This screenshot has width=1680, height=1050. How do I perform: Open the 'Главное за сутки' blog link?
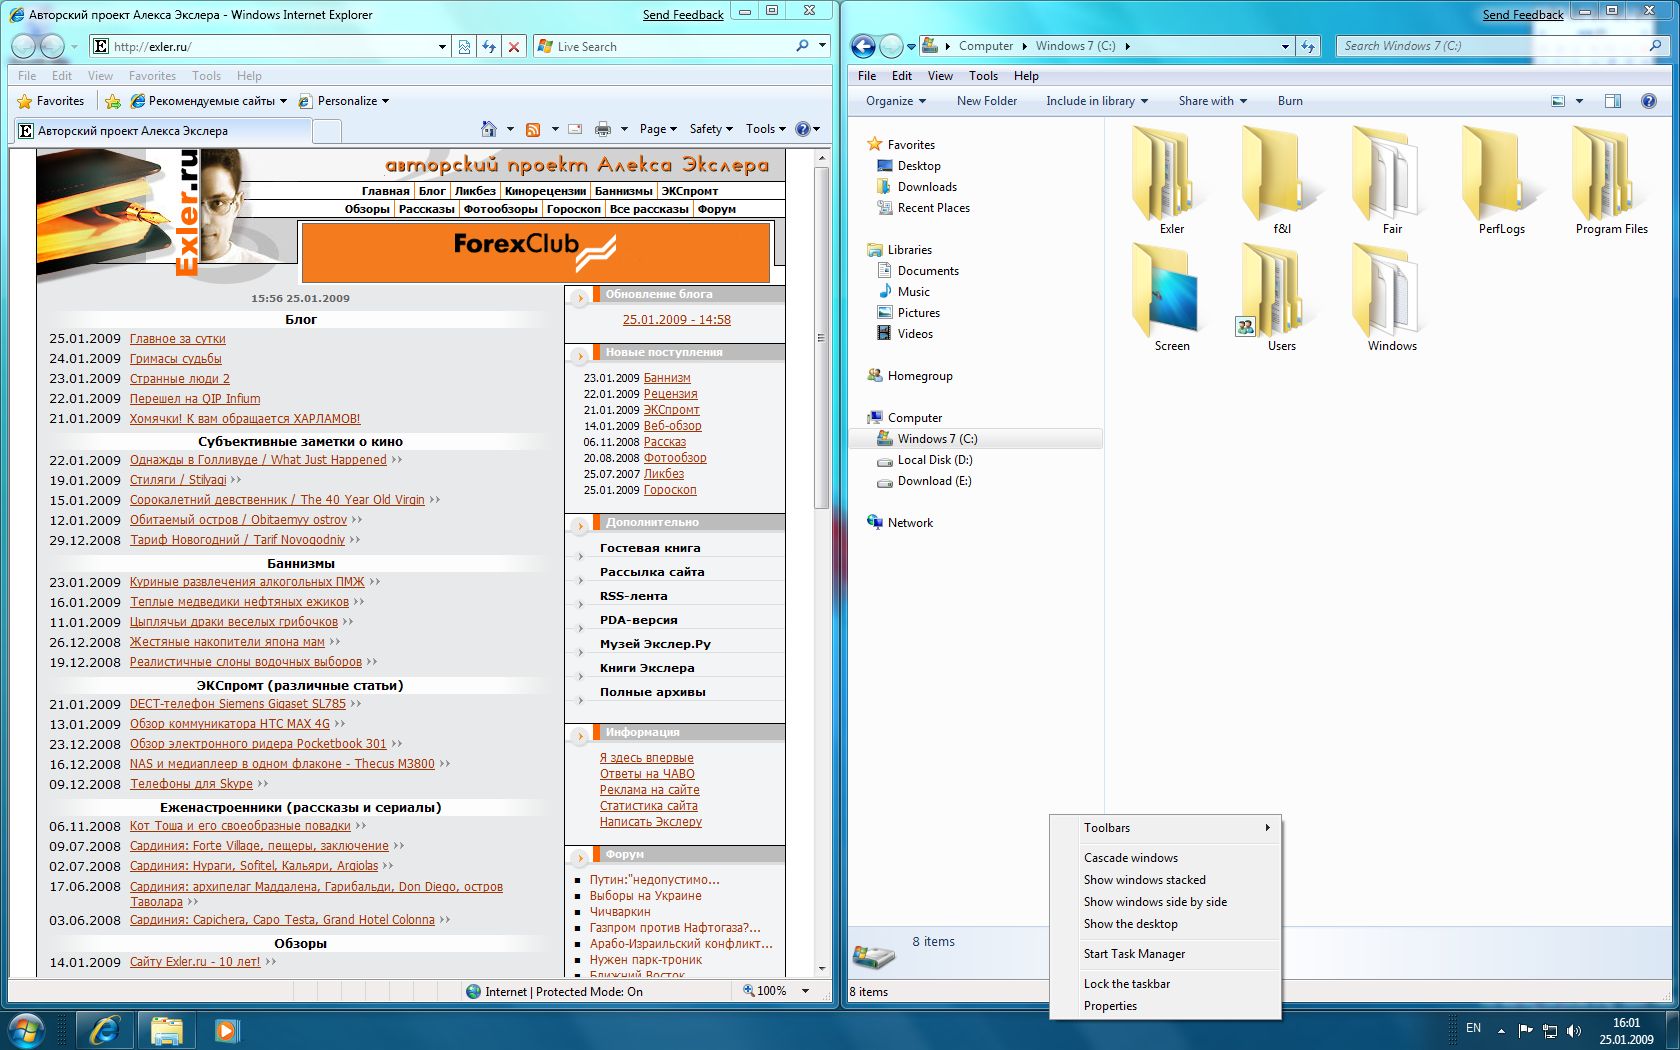tap(177, 339)
